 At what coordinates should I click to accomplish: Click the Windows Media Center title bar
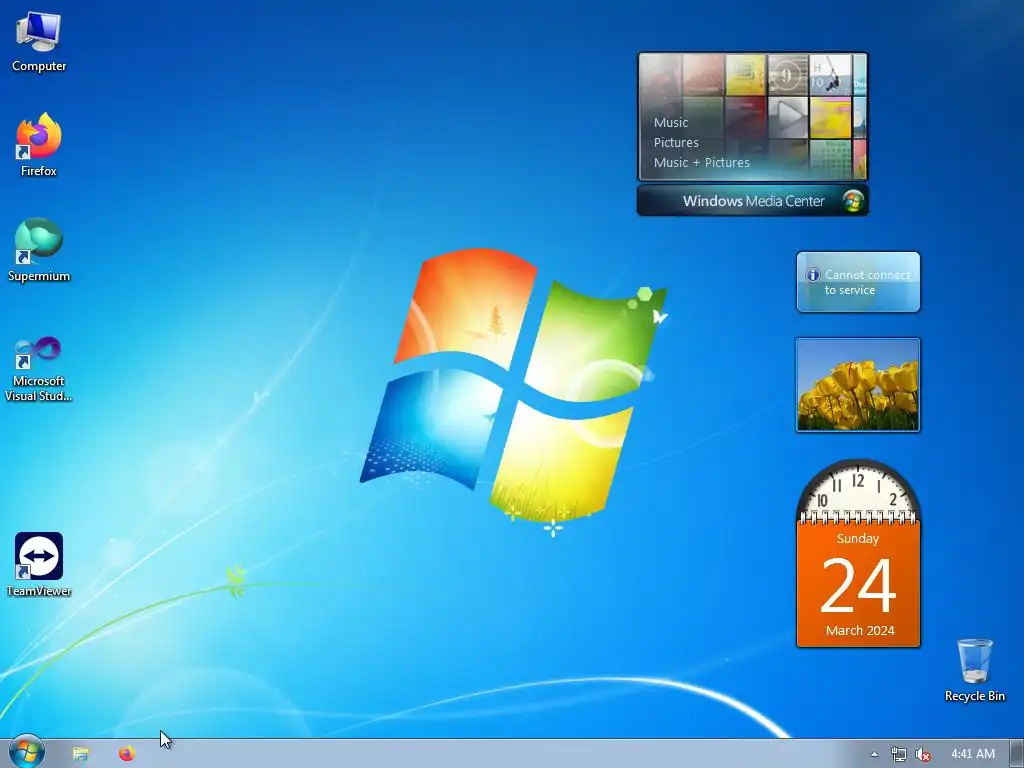(x=753, y=200)
